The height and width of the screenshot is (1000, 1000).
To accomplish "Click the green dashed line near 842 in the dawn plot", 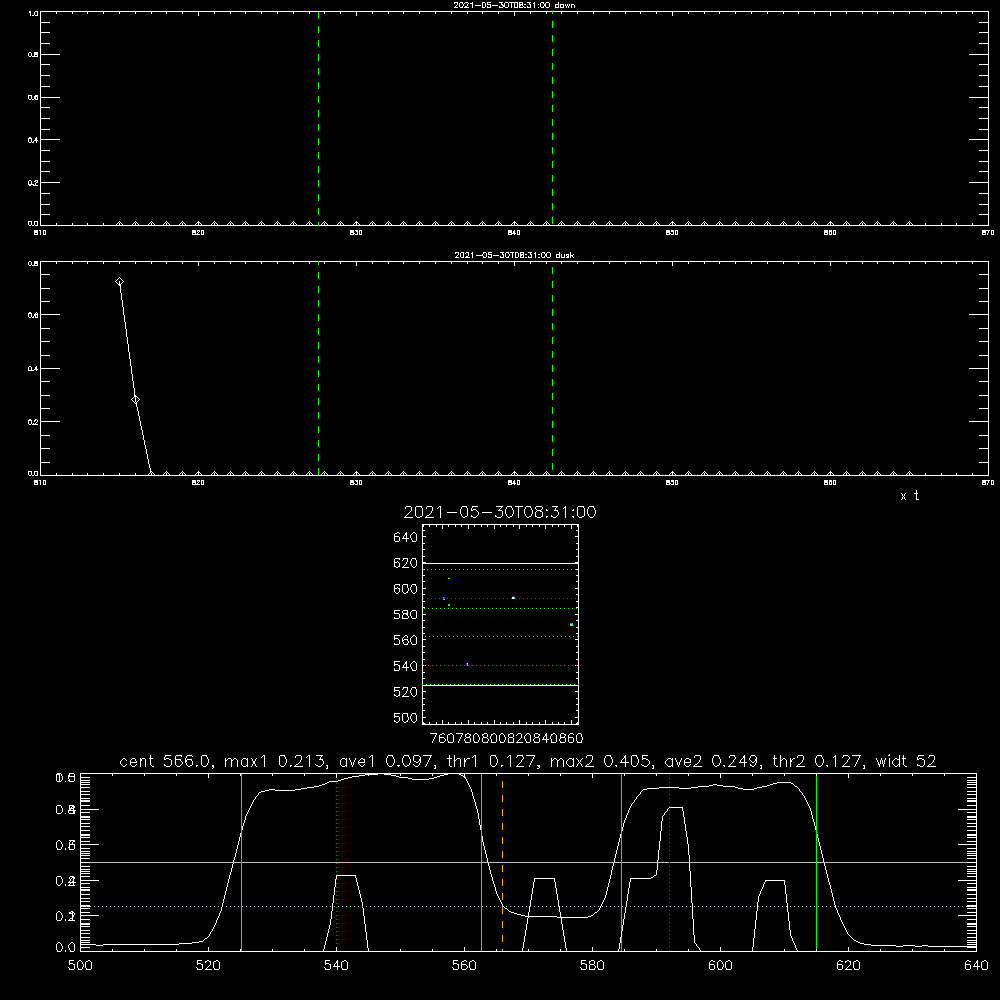I will click(552, 119).
